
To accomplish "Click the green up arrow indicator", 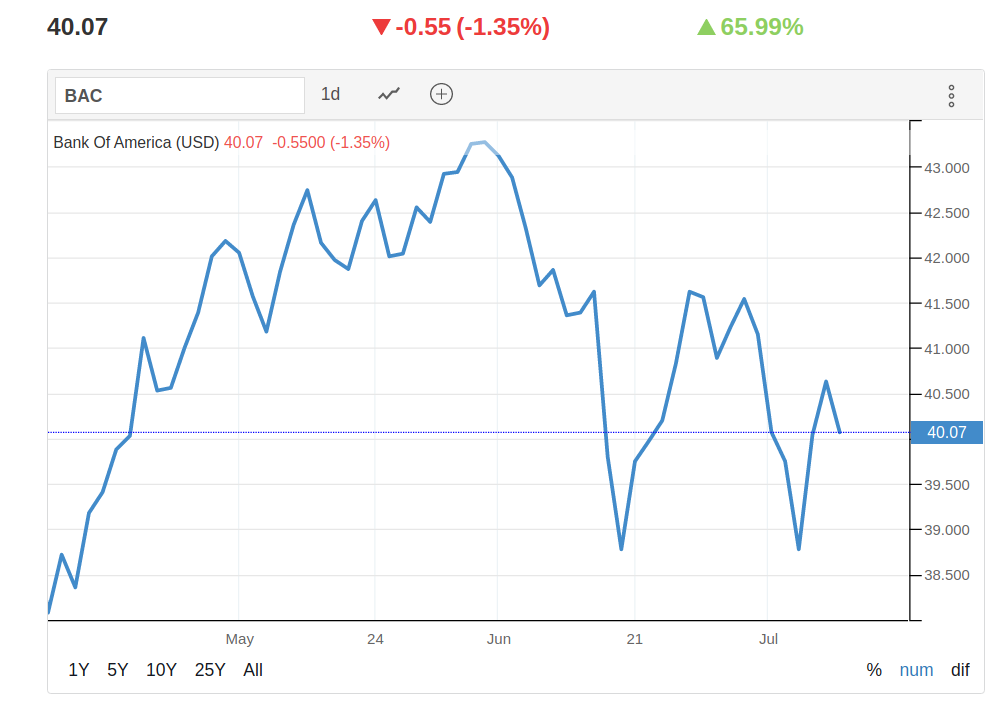I will tap(706, 27).
